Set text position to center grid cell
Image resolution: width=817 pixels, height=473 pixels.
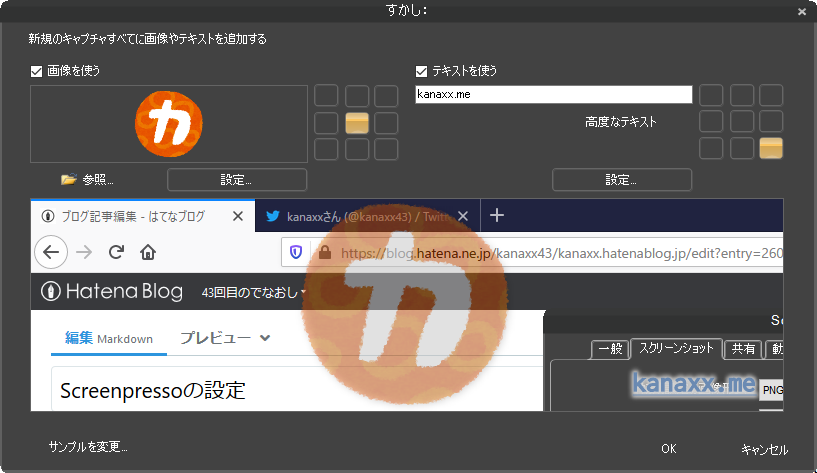pyautogui.click(x=741, y=121)
